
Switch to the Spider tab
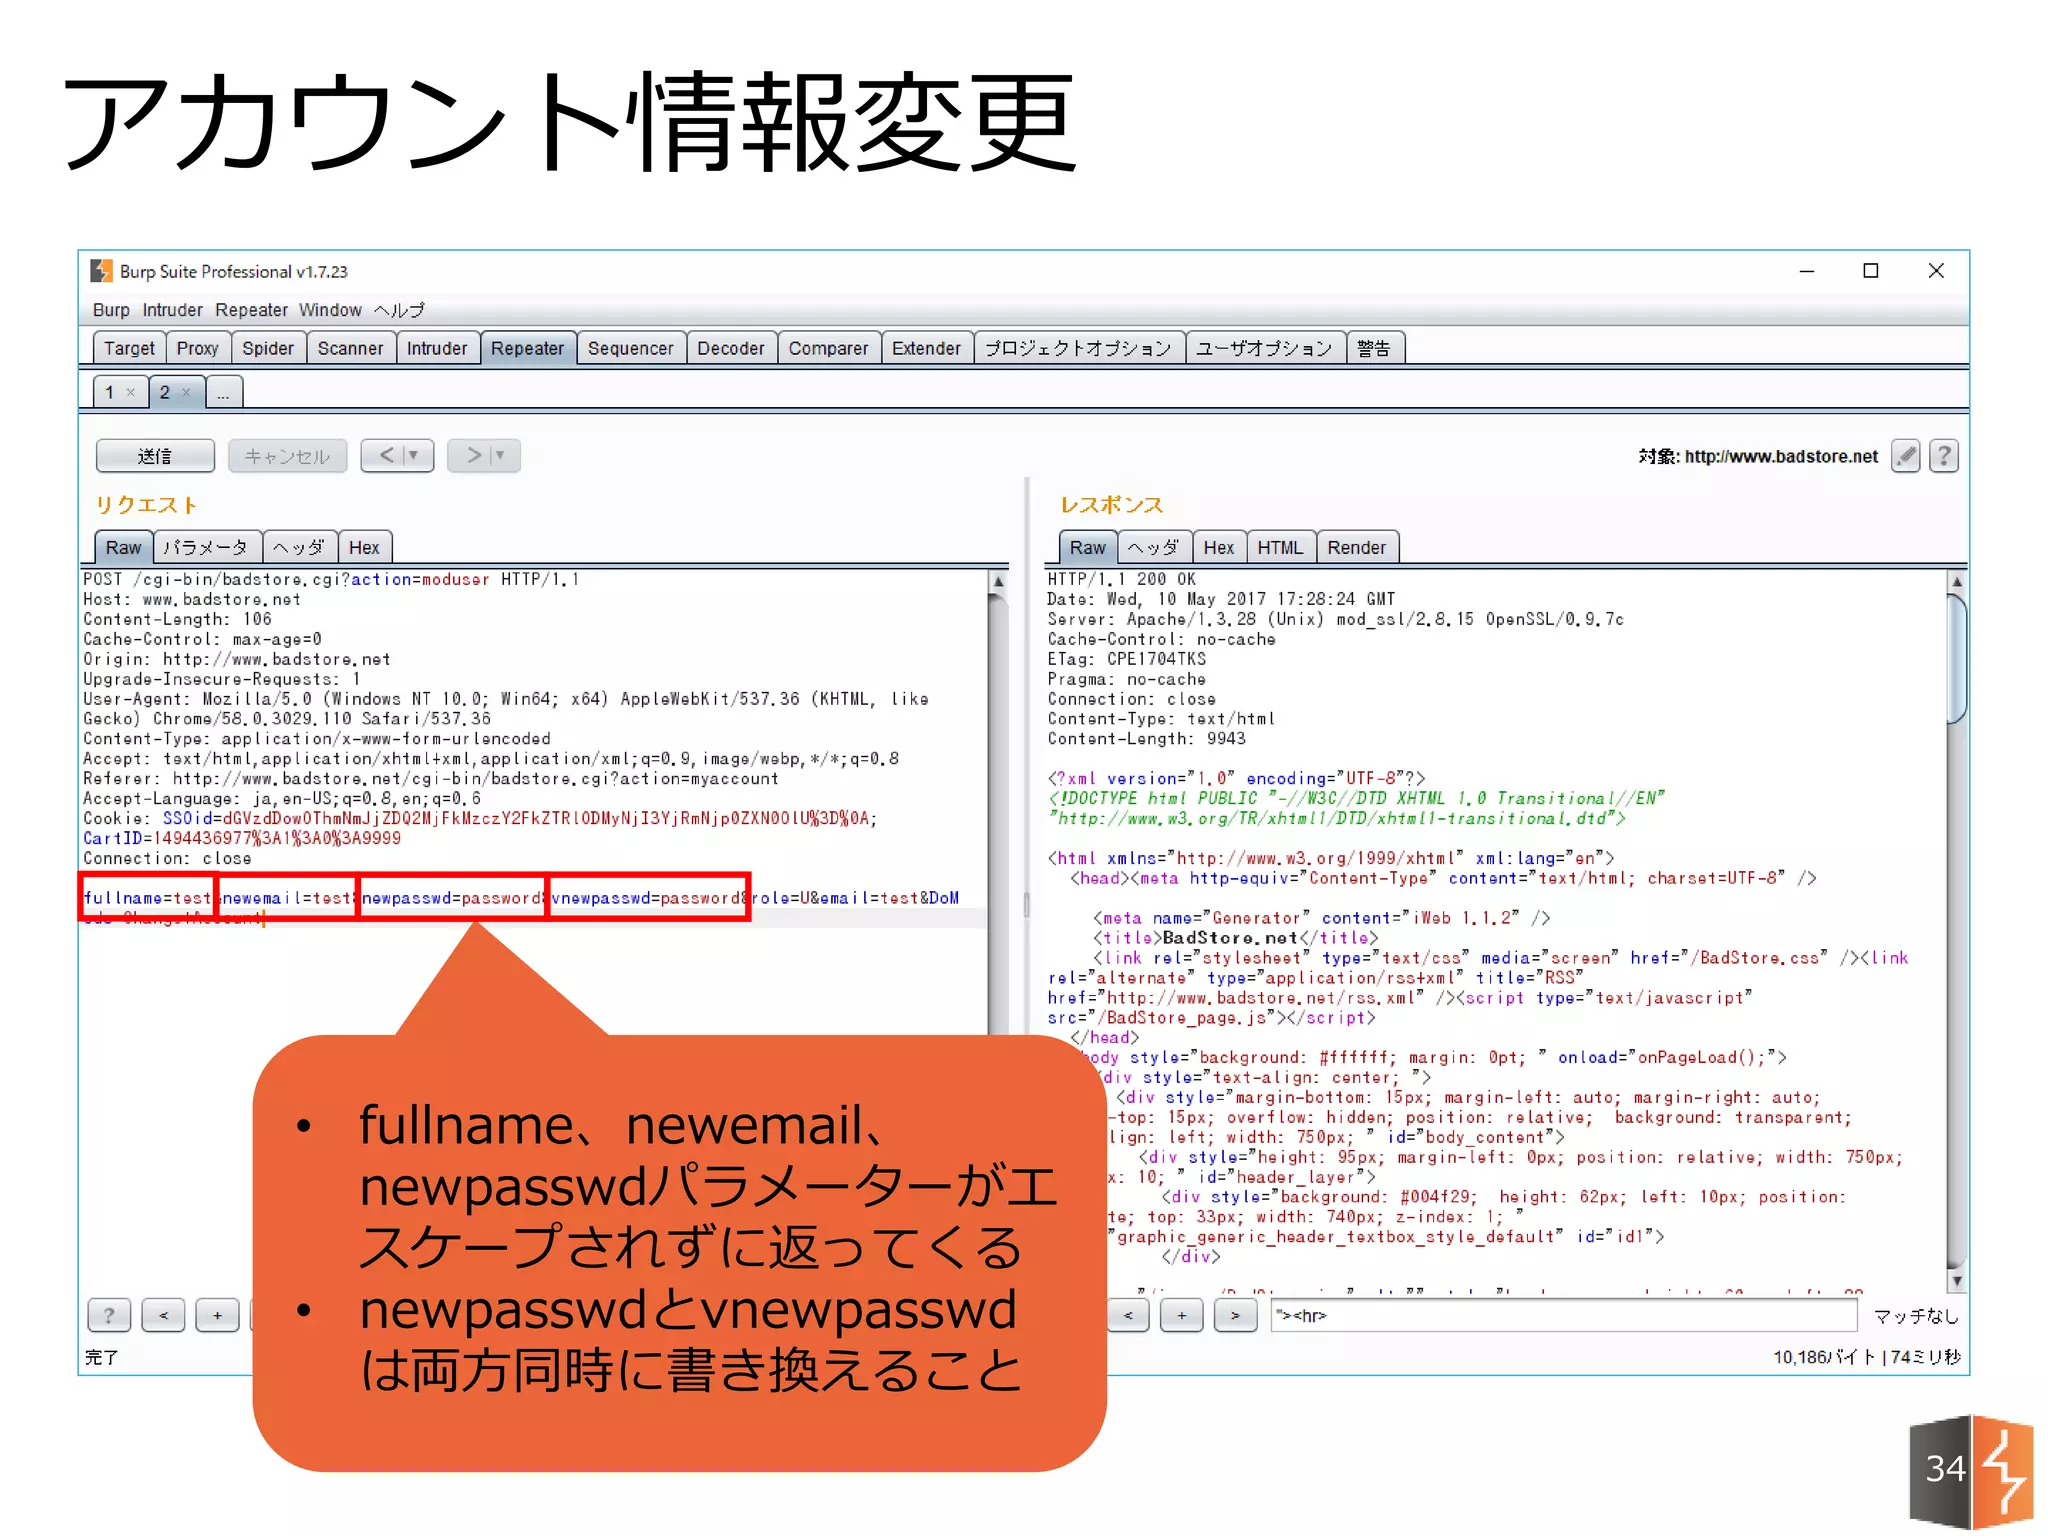point(268,348)
